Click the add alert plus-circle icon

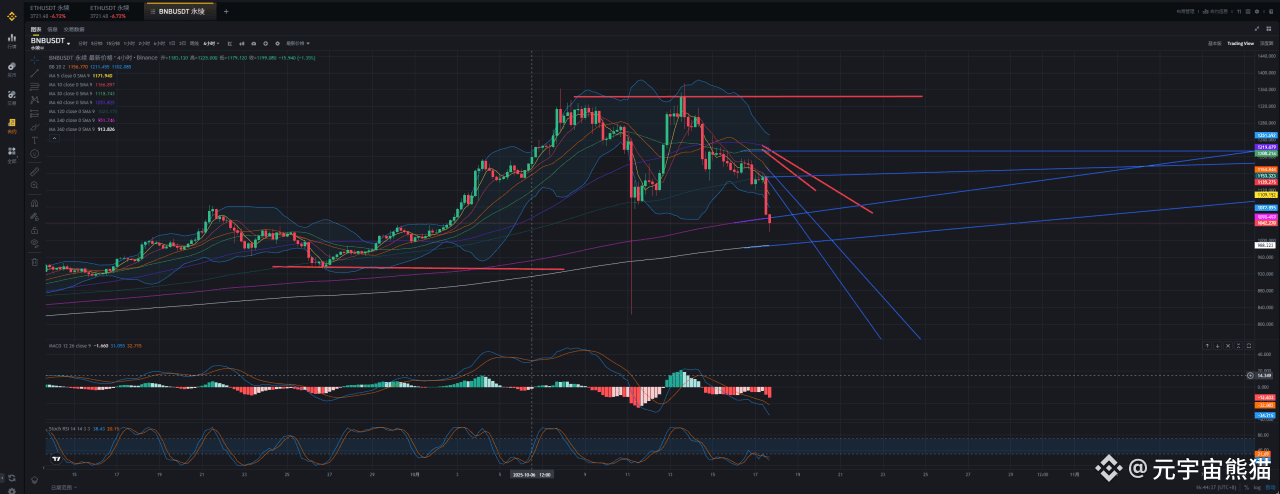click(265, 43)
